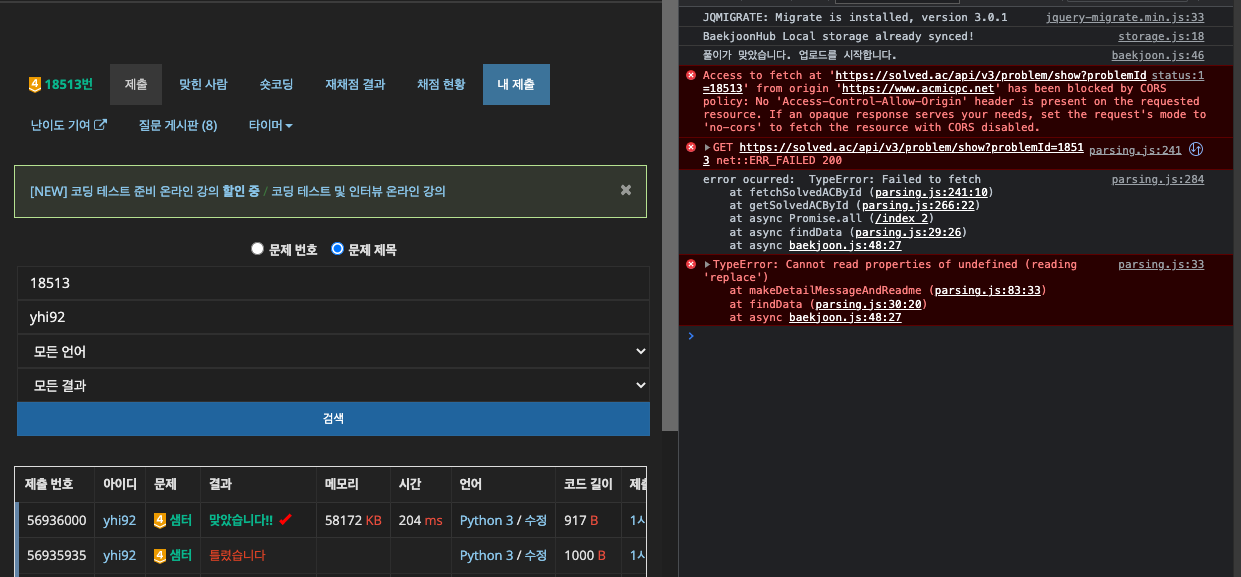Click the error icon of the GET request line

690,147
